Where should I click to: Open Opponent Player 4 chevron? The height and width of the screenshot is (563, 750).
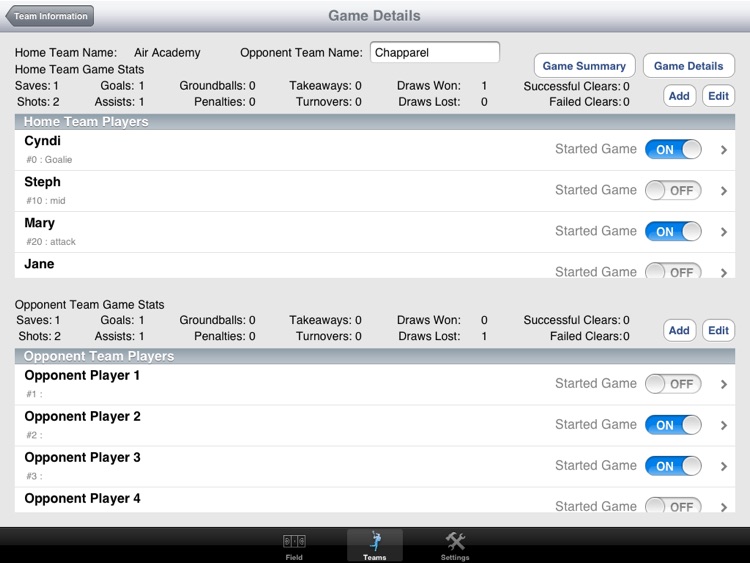[x=724, y=507]
